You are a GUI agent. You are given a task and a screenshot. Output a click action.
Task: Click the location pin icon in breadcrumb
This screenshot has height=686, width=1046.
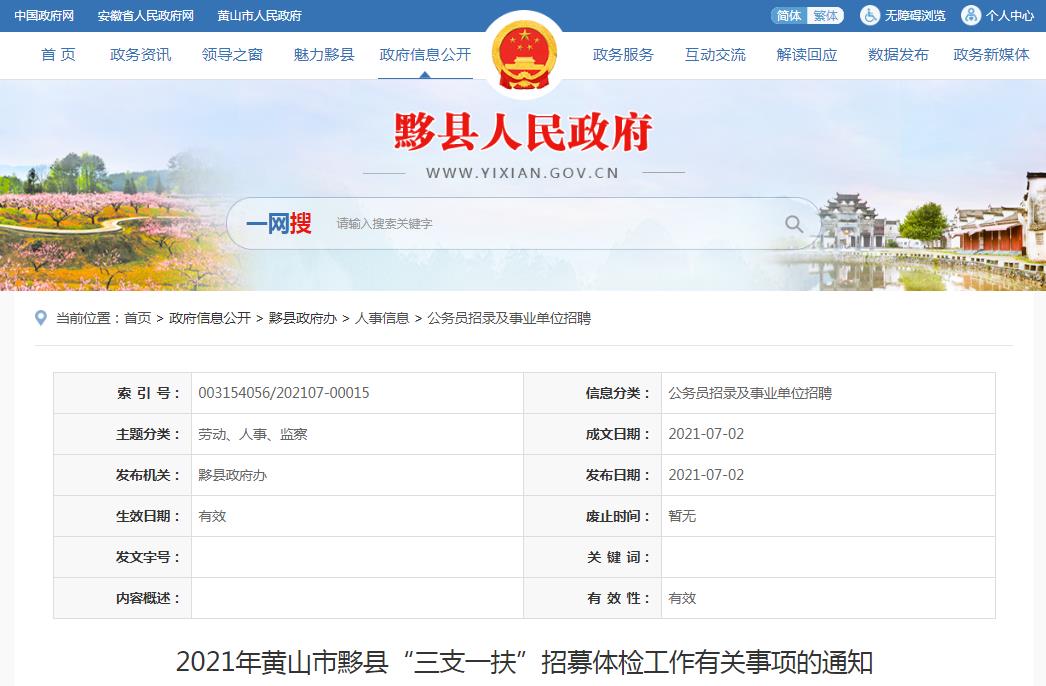tap(41, 318)
